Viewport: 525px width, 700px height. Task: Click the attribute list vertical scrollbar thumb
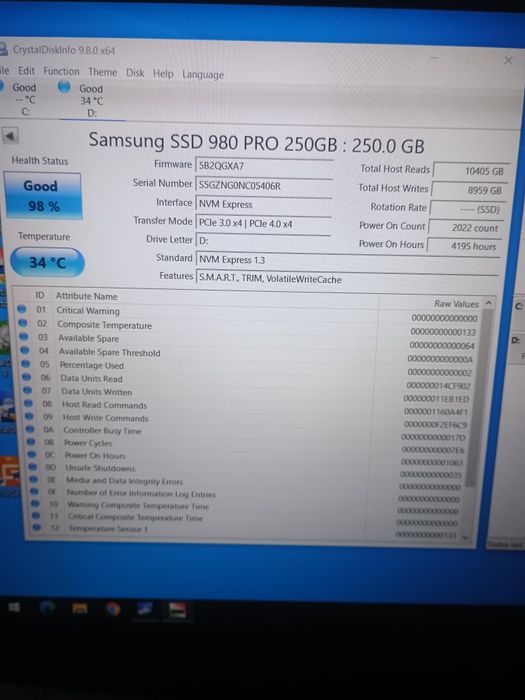coord(478,397)
